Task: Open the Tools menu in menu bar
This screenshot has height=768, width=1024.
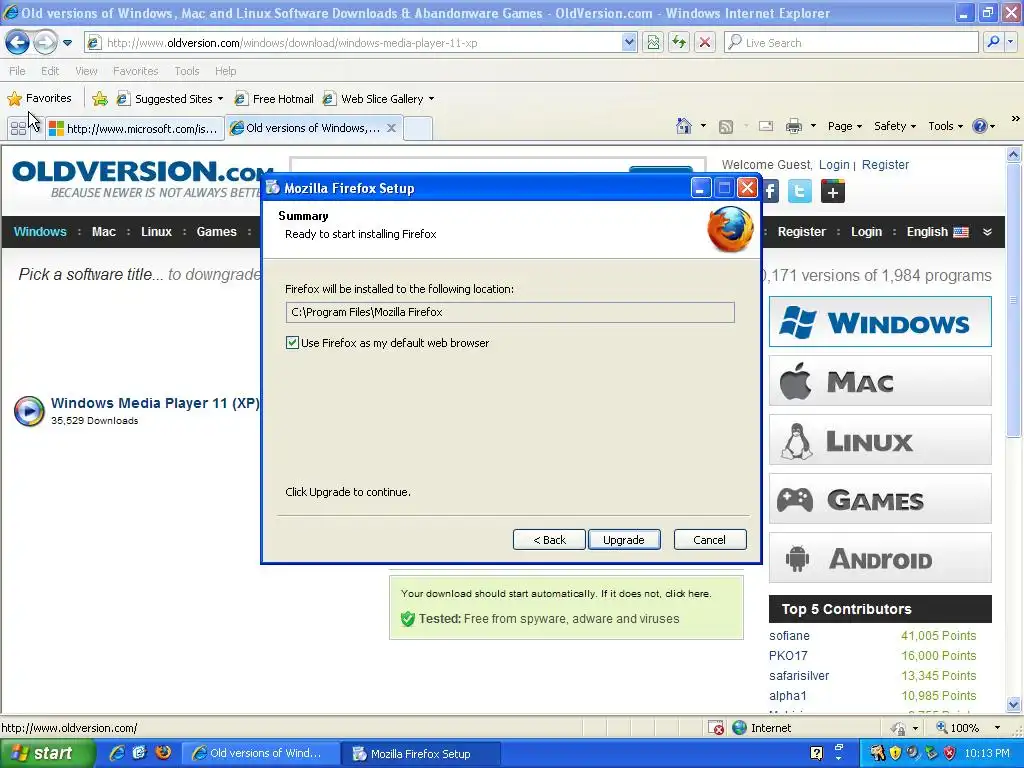Action: coord(187,71)
